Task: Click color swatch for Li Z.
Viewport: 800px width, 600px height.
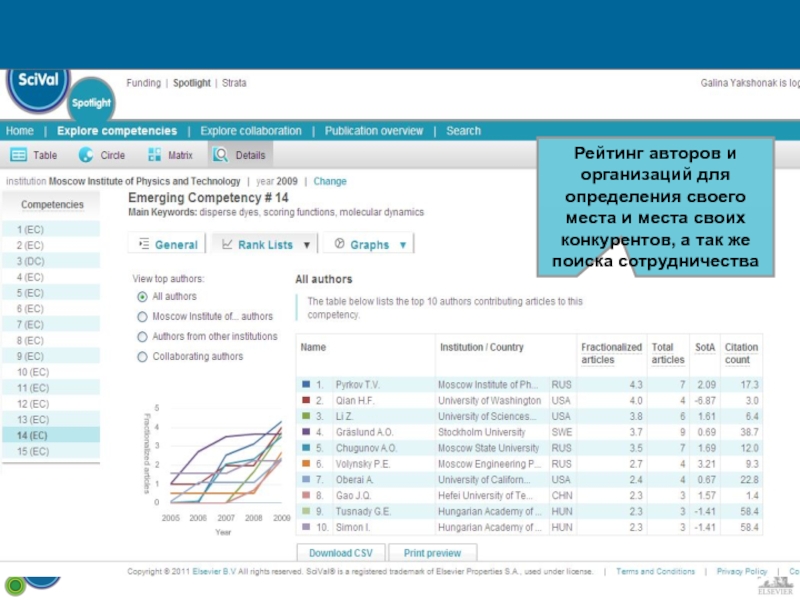Action: [x=306, y=415]
